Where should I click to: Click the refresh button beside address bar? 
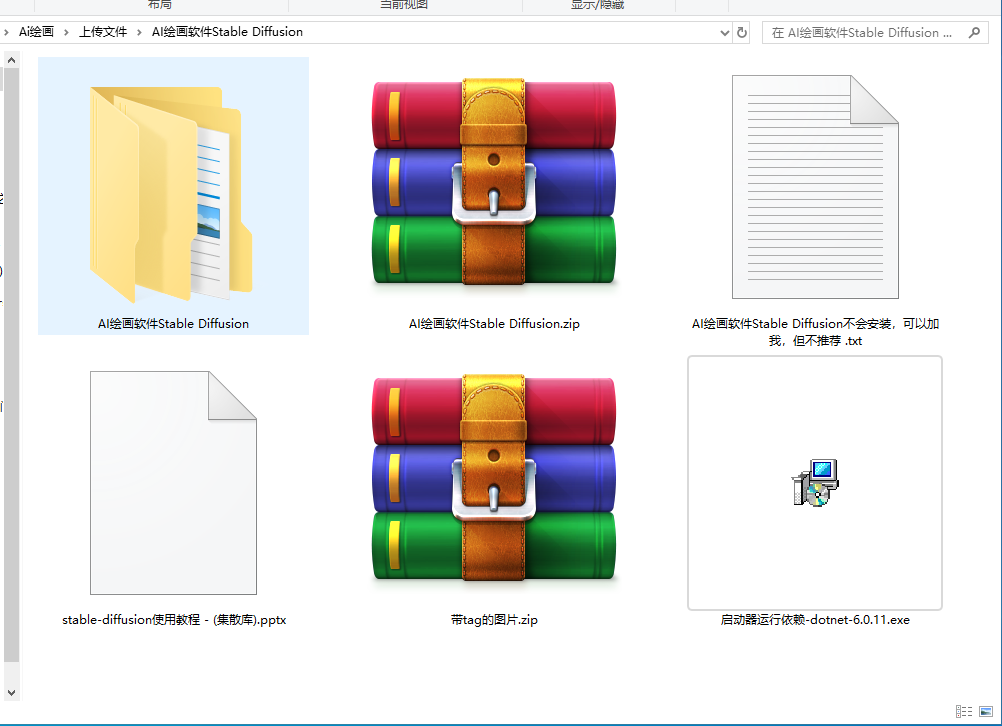click(742, 32)
